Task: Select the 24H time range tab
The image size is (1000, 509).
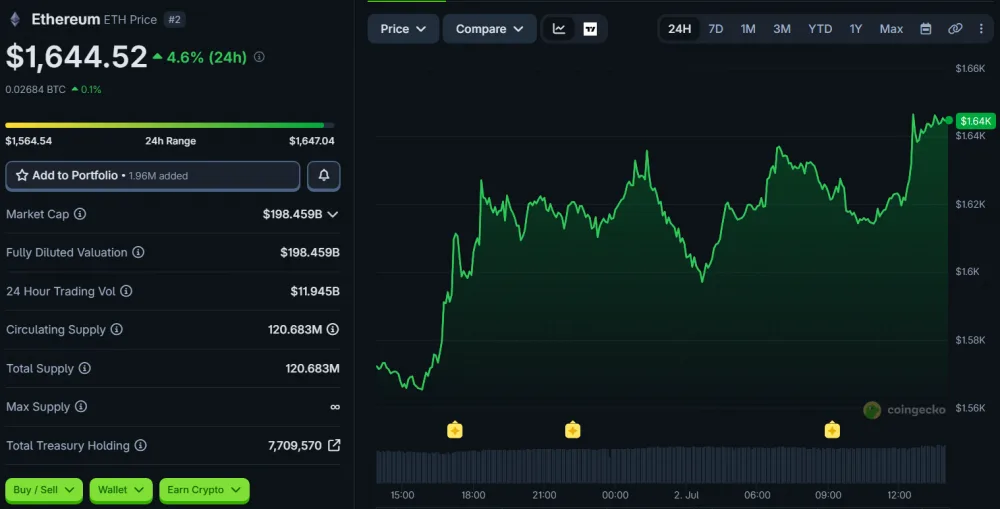Action: click(x=679, y=29)
